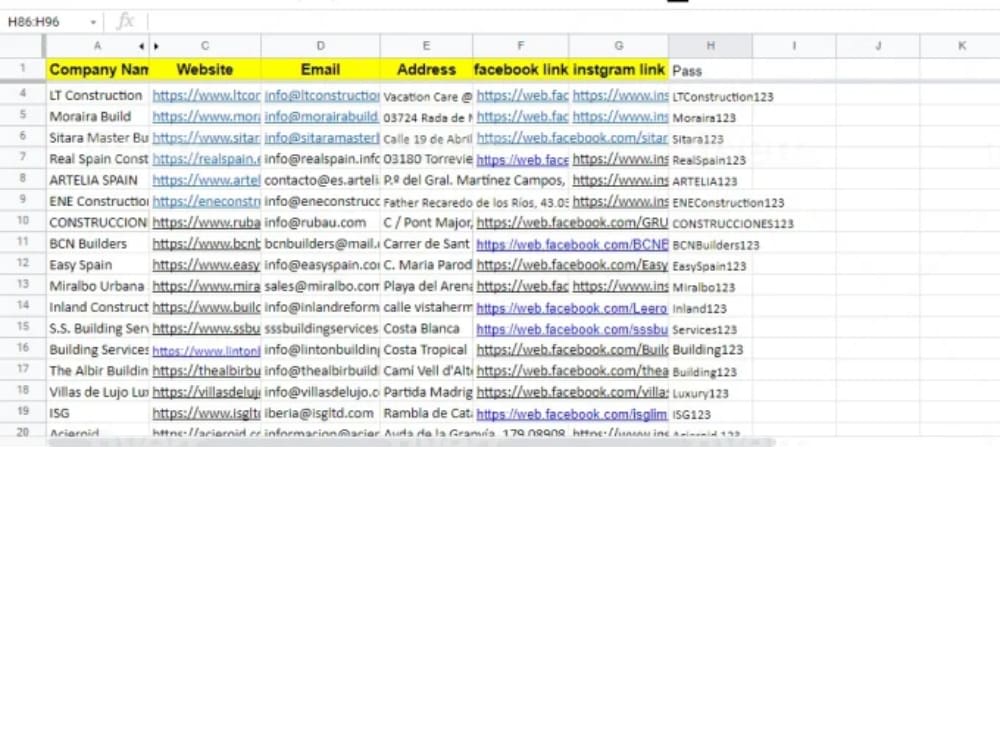Open S.S. Building facebook sssbu link
This screenshot has height=750, width=1000.
572,329
